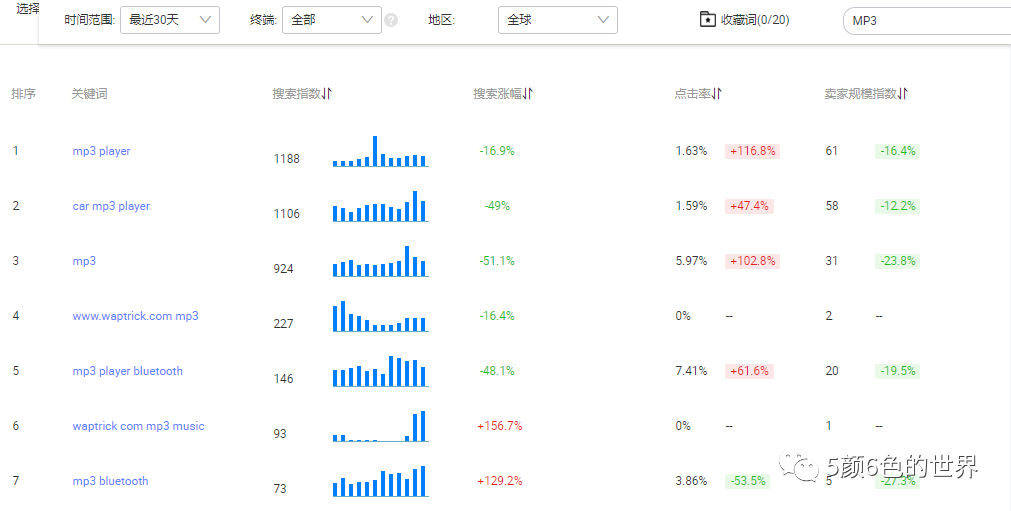
Task: Click the 关键词 column header
Action: tap(89, 93)
